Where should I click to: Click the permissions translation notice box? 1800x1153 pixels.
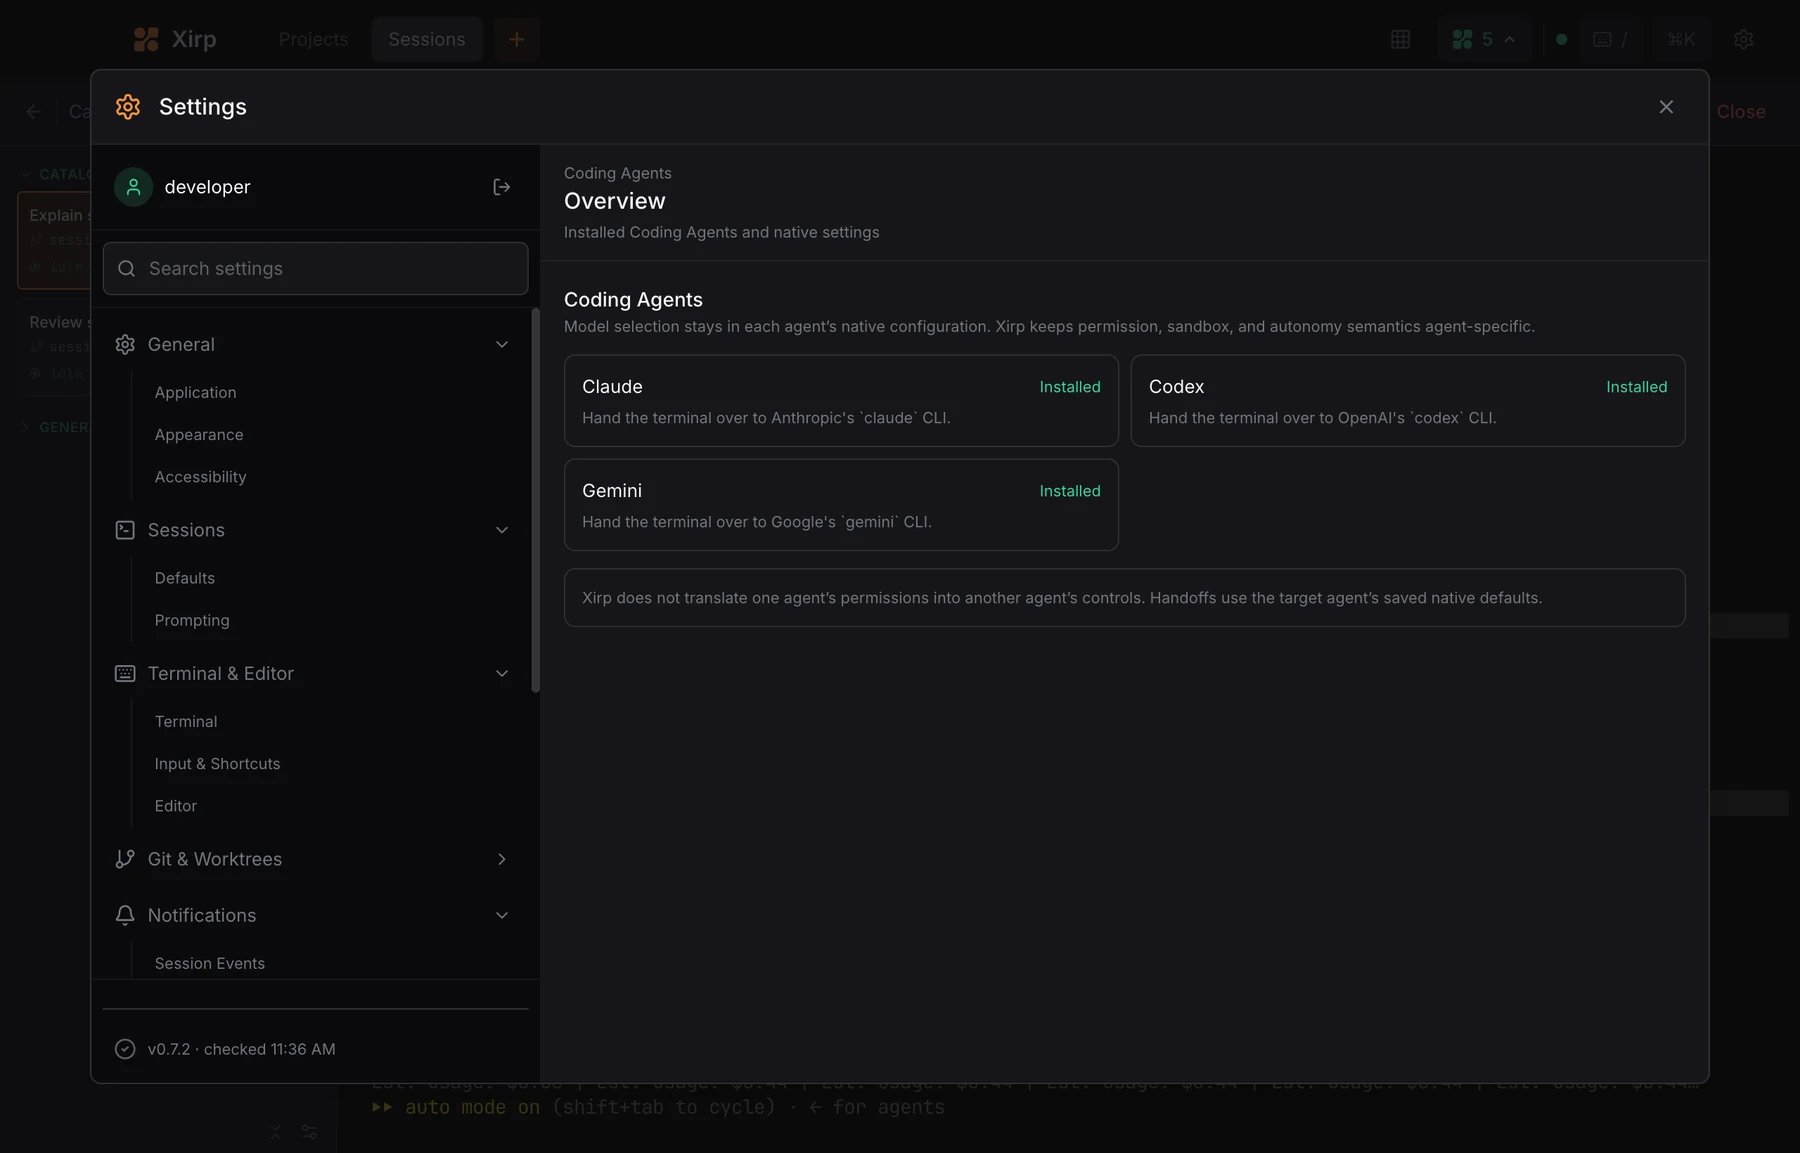click(1124, 598)
